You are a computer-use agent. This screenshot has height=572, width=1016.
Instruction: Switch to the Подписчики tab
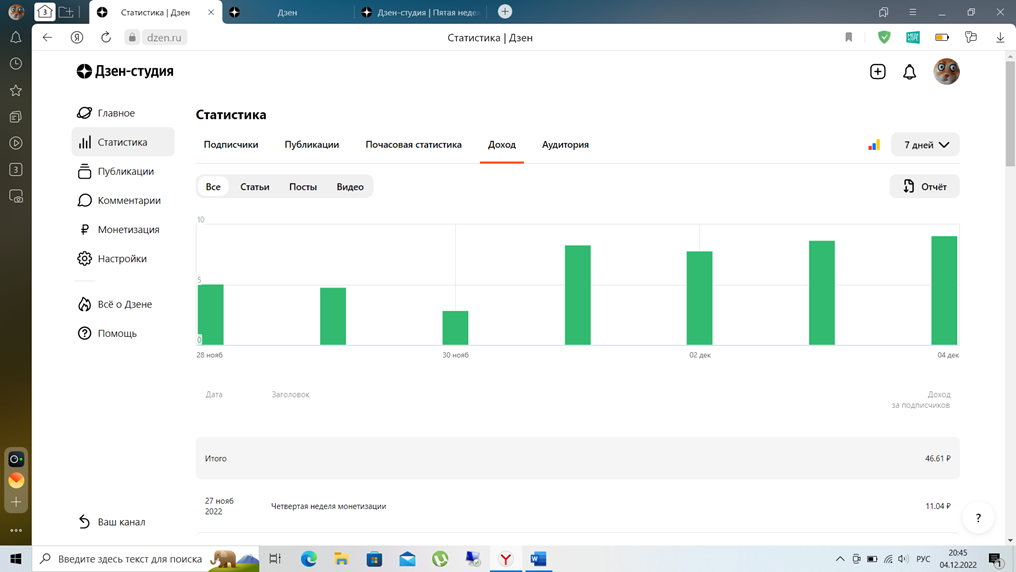[231, 144]
